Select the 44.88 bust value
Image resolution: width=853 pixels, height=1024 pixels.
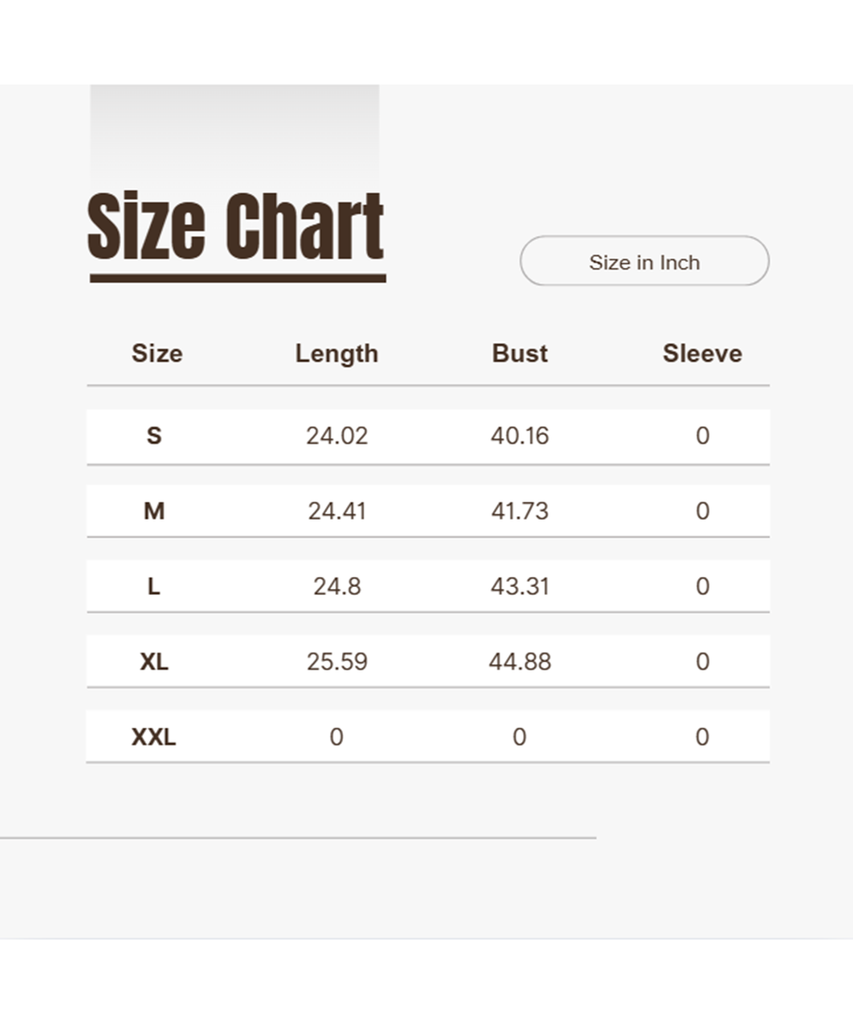(x=519, y=661)
